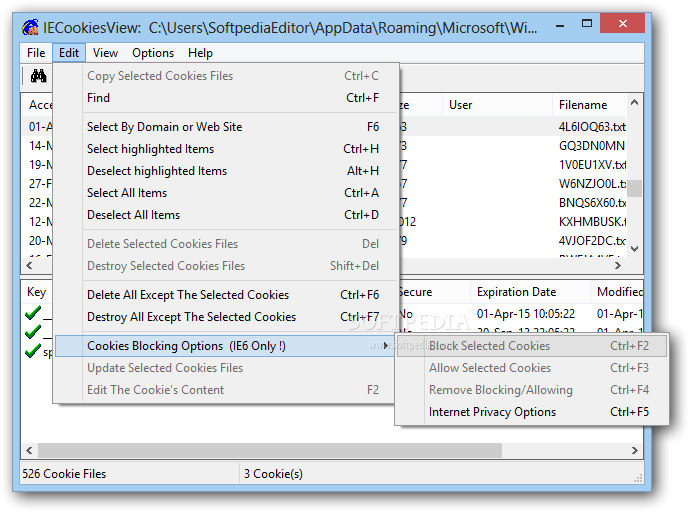Choose Deselect highlighted Items
Image resolution: width=690 pixels, height=512 pixels.
click(227, 171)
